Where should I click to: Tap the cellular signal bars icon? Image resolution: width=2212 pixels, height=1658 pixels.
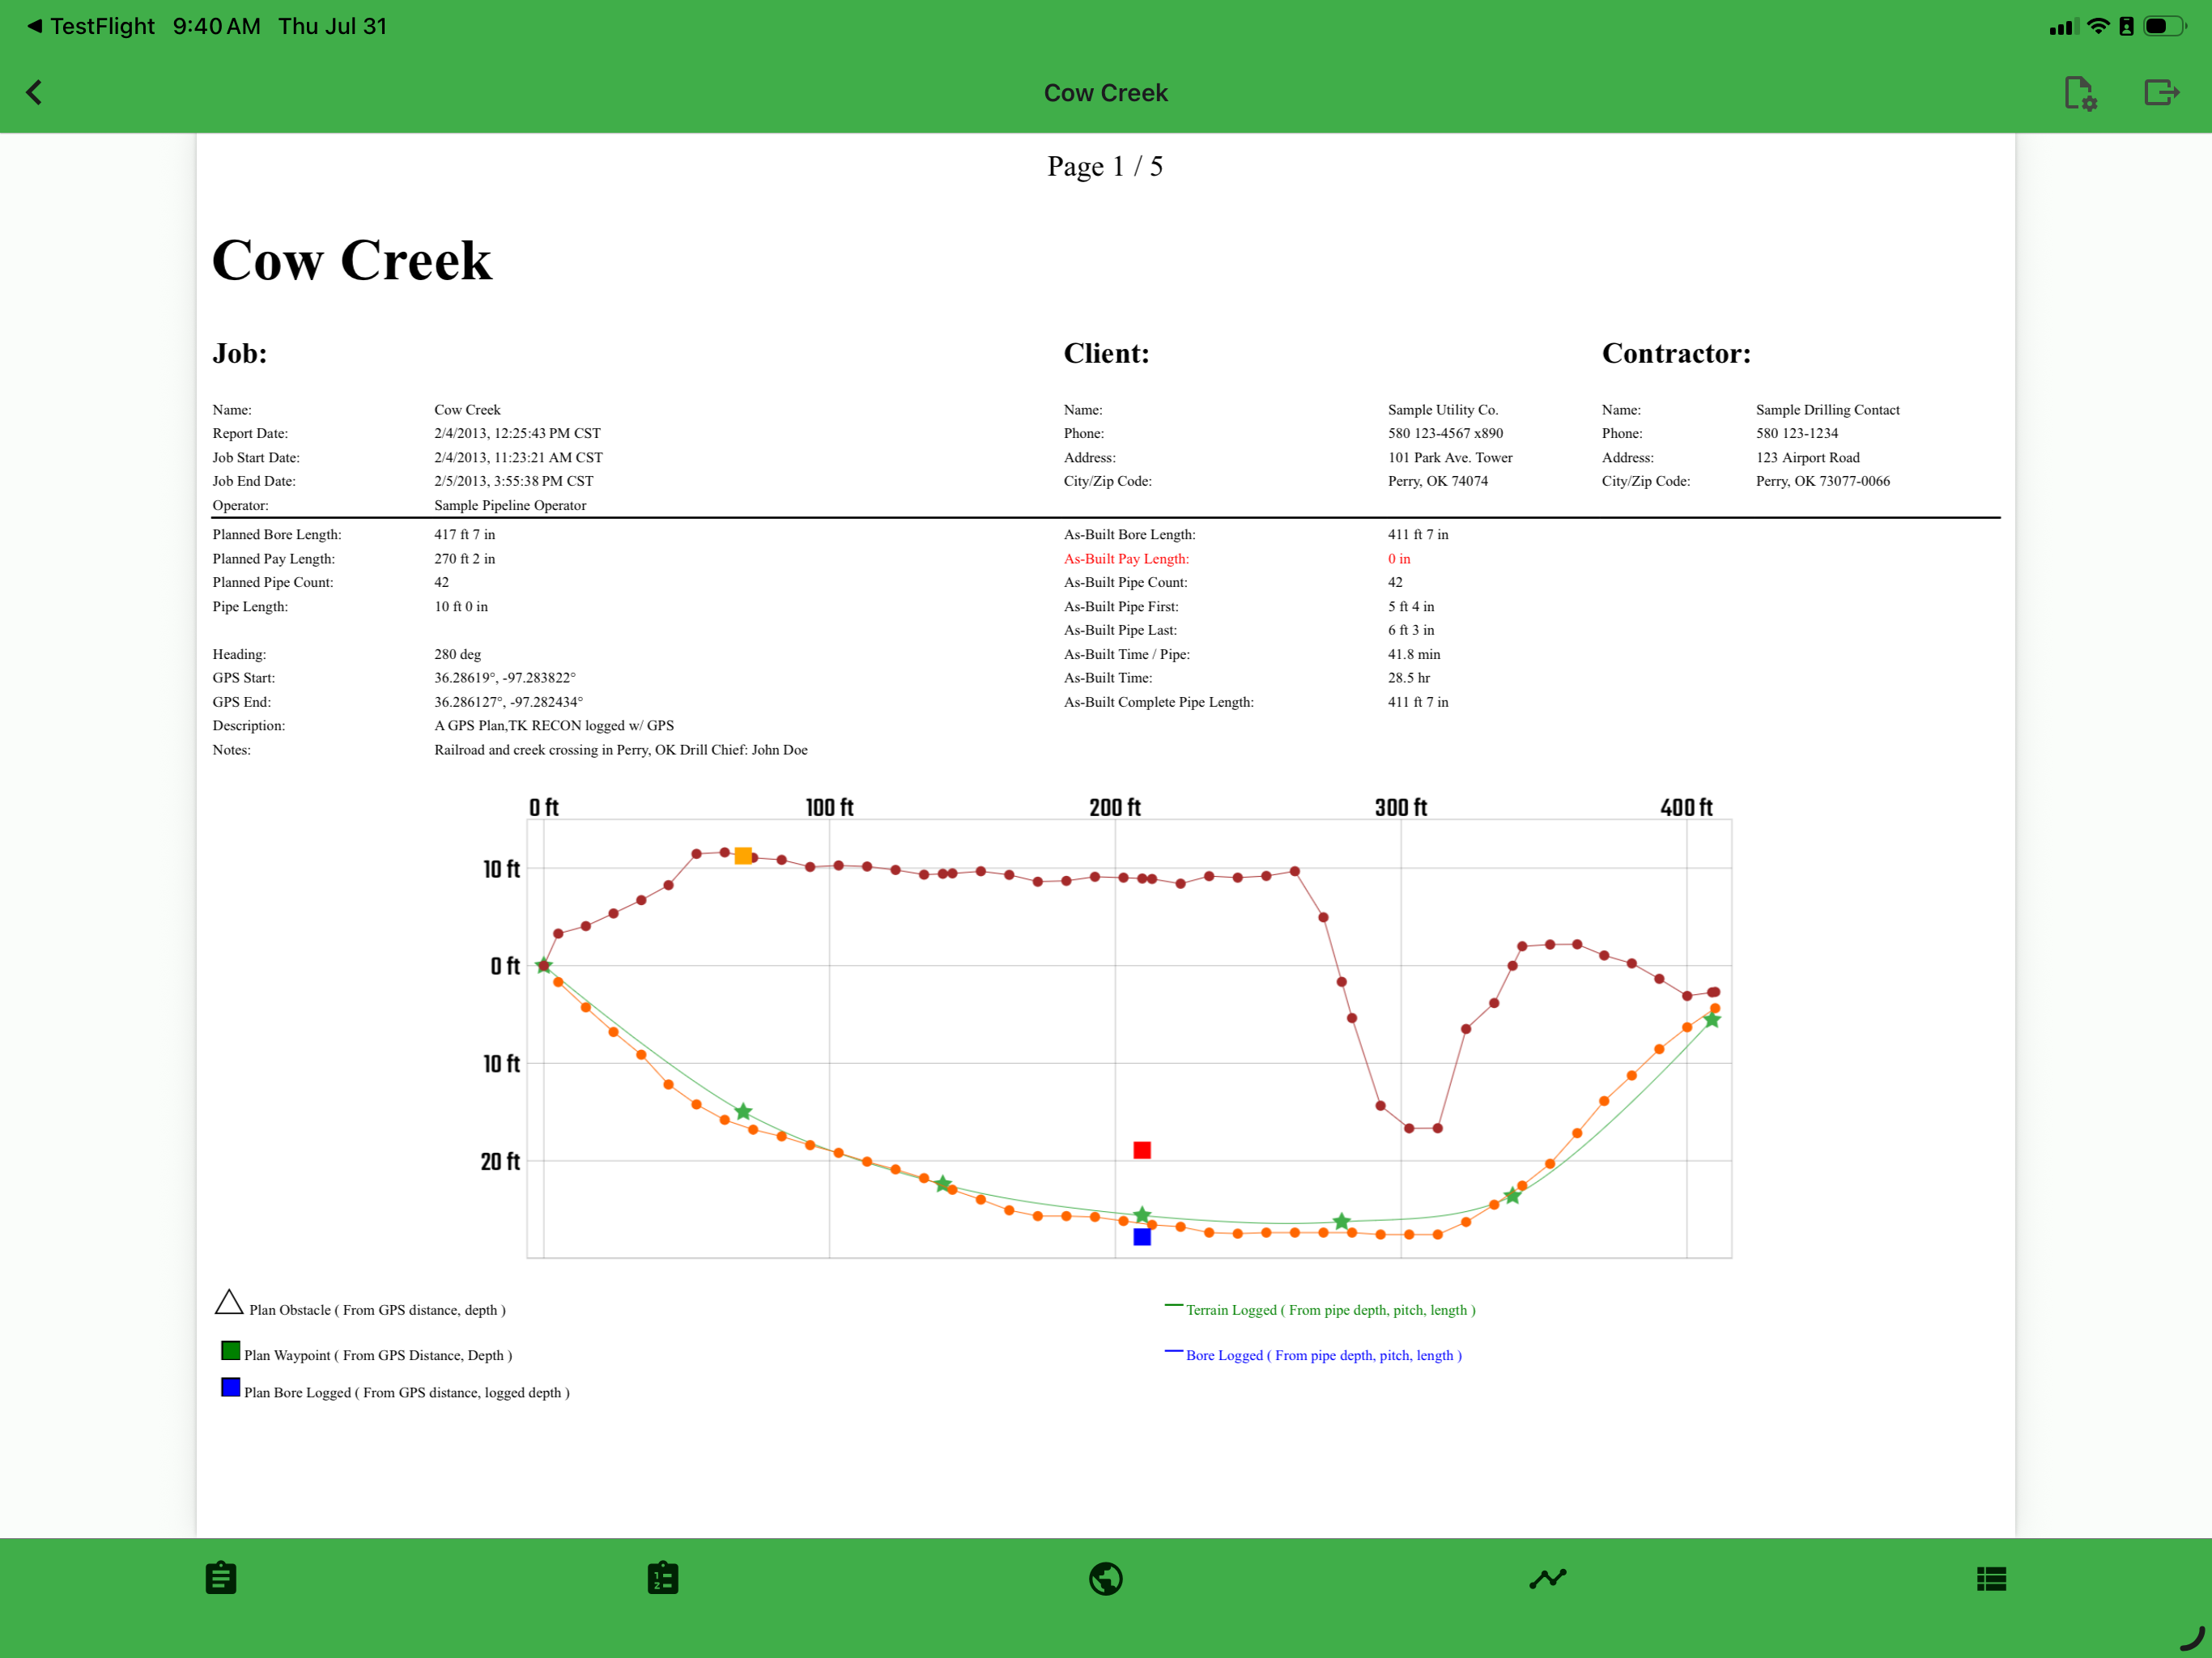tap(2064, 27)
